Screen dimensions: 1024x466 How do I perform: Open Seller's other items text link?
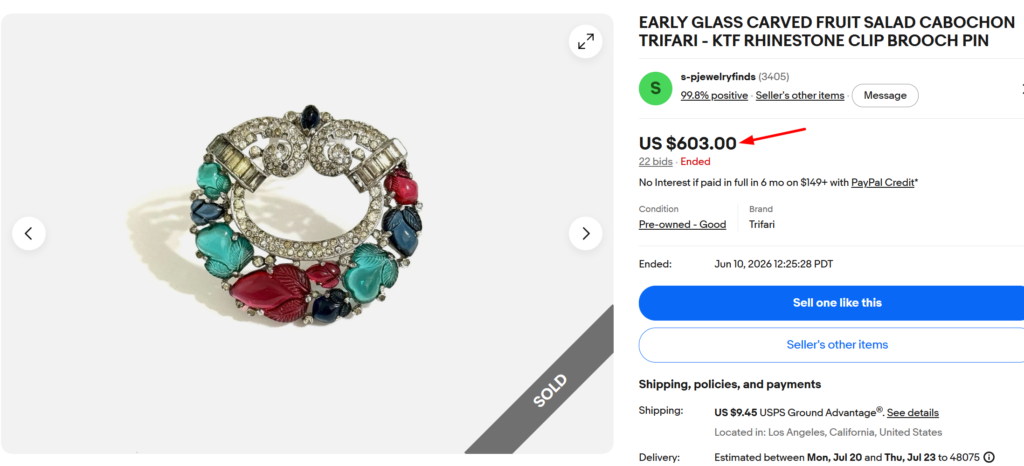pos(800,95)
